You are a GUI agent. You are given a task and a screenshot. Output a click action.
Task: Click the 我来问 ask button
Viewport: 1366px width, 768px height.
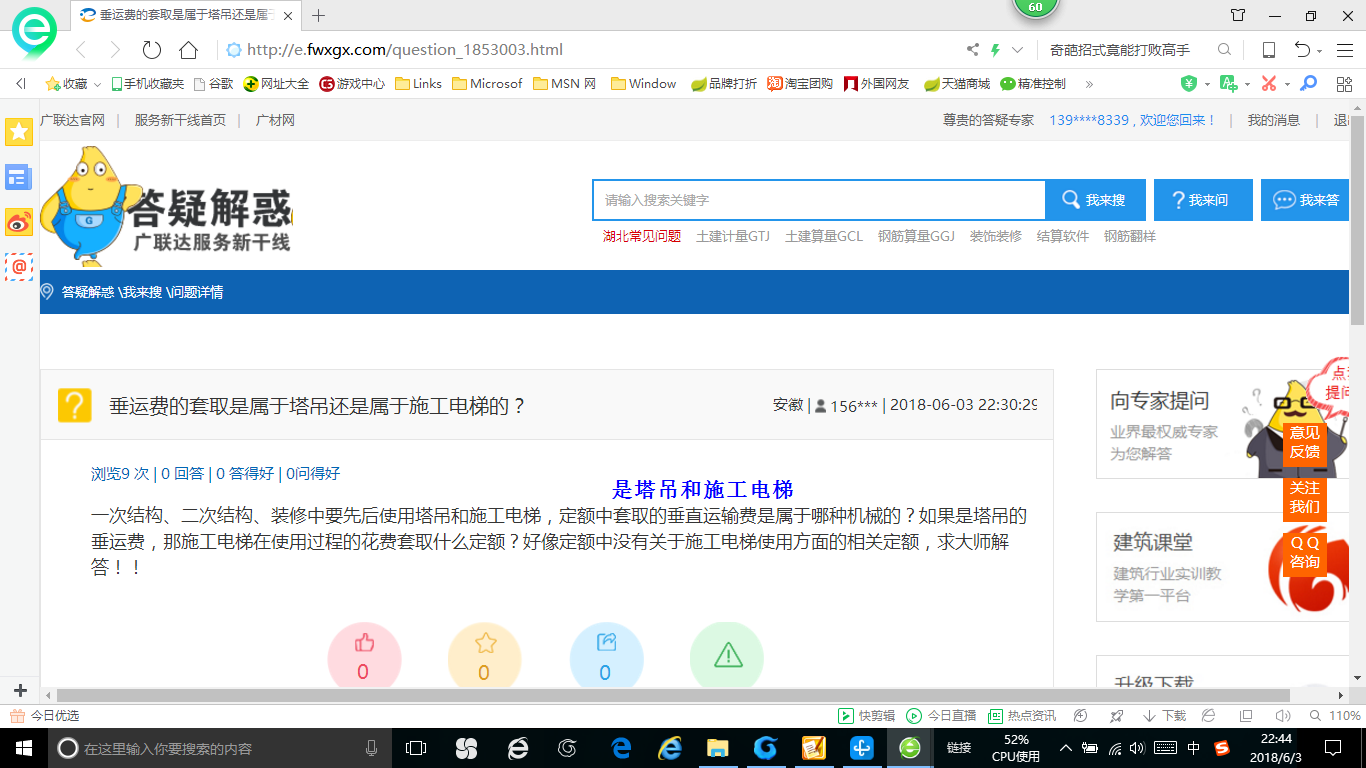[1204, 200]
